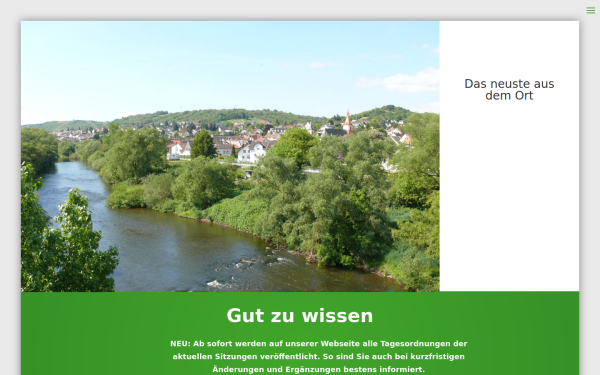The image size is (600, 375).
Task: Open the green hamburger menu icon
Action: coord(590,10)
